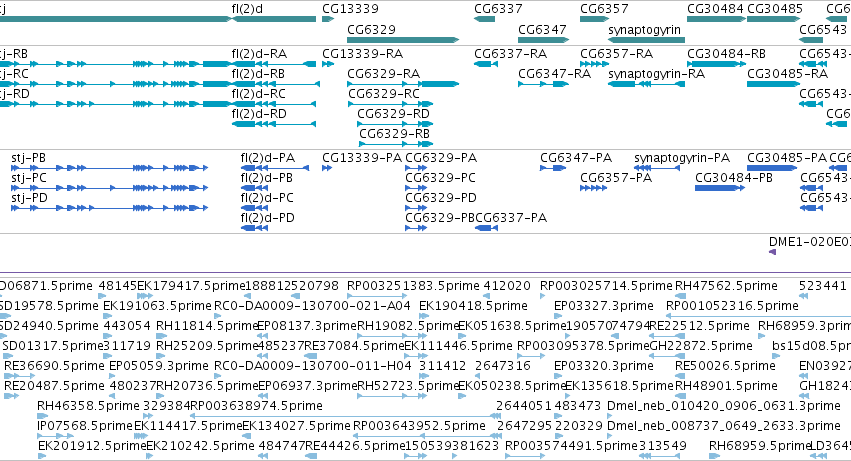
Task: Click the CG6337-PA coding feature
Action: point(486,228)
